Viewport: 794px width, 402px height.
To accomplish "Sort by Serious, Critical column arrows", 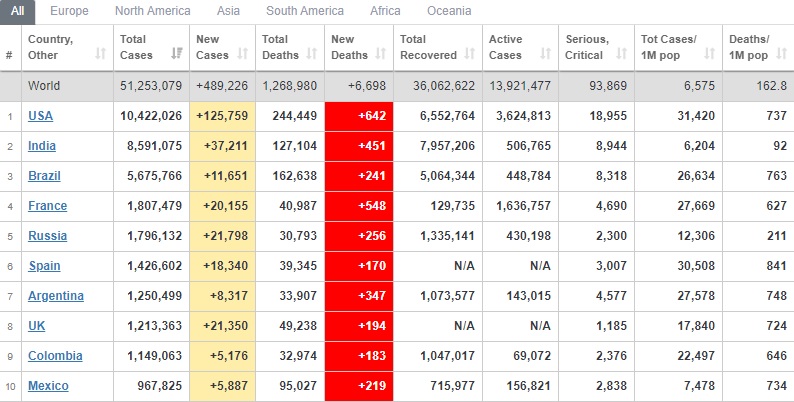I will pos(622,53).
